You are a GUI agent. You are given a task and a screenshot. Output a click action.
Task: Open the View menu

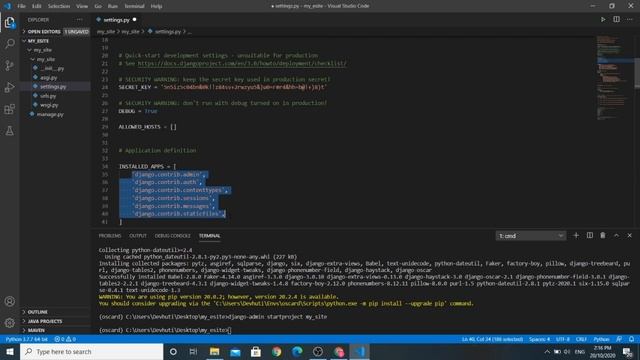point(82,6)
